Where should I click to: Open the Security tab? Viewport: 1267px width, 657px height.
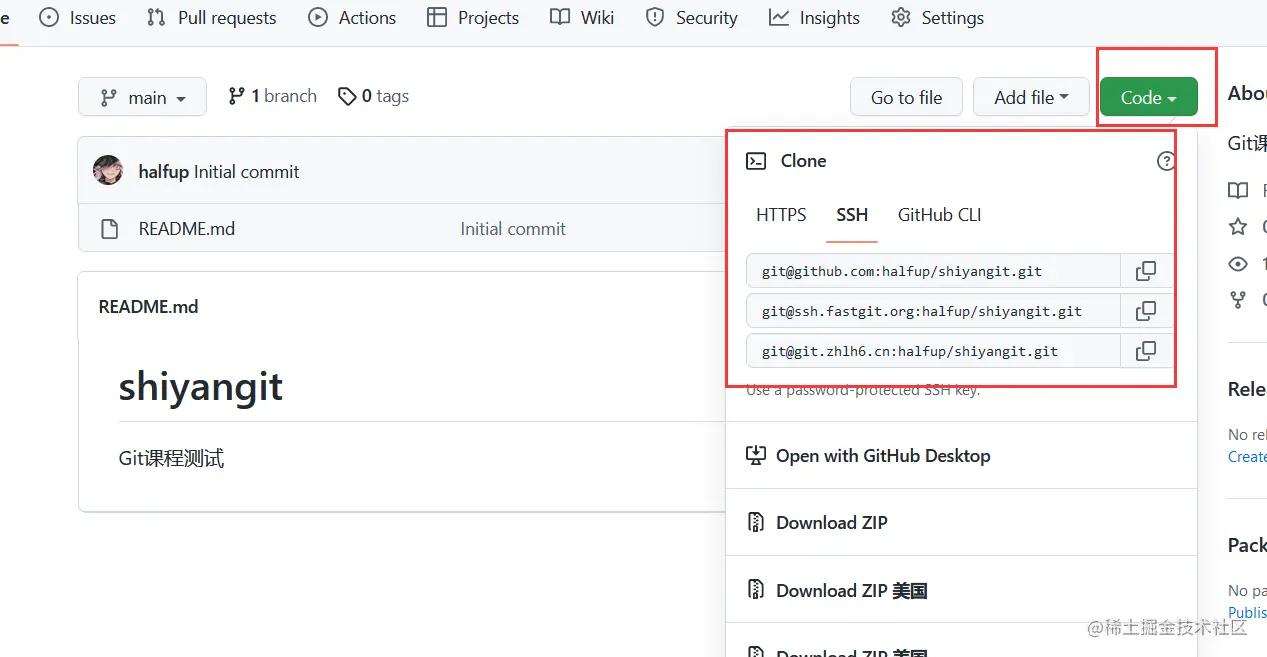691,18
